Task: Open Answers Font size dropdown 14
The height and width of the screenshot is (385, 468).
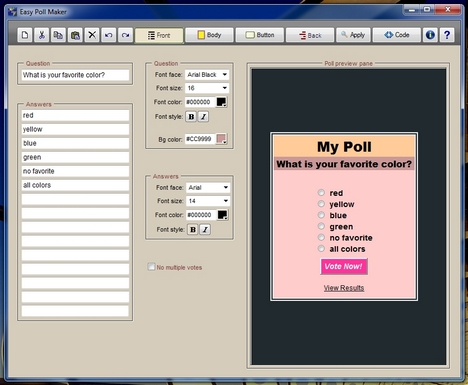Action: [x=208, y=201]
